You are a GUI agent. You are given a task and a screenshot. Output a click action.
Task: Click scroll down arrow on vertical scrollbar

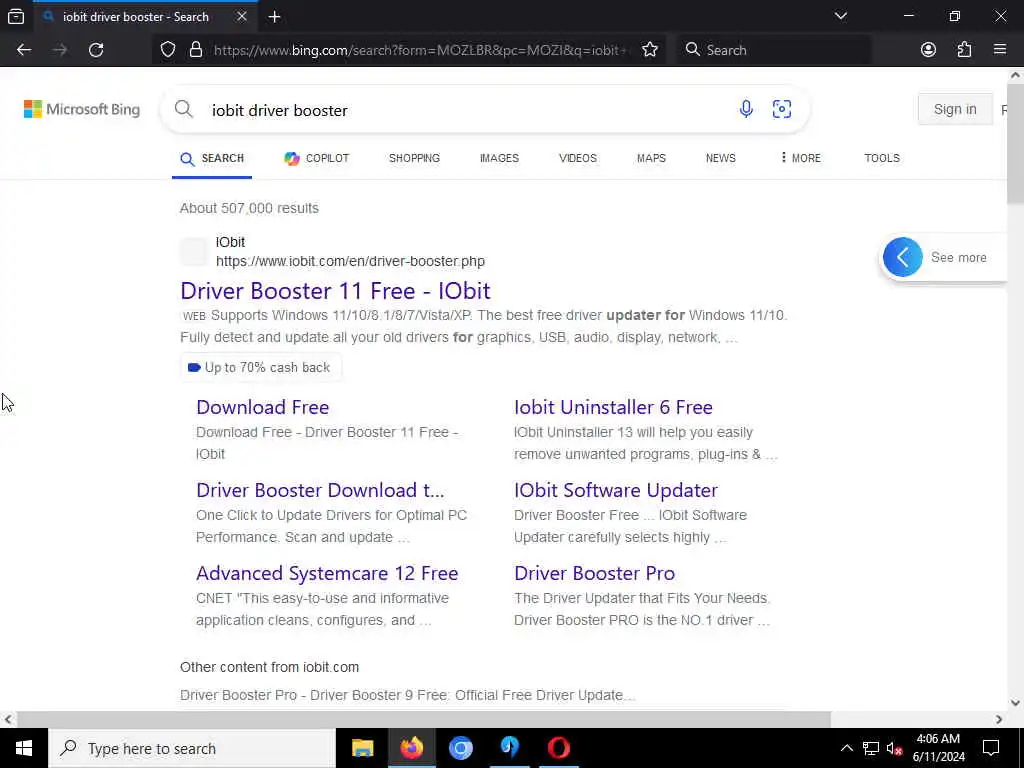tap(1015, 703)
